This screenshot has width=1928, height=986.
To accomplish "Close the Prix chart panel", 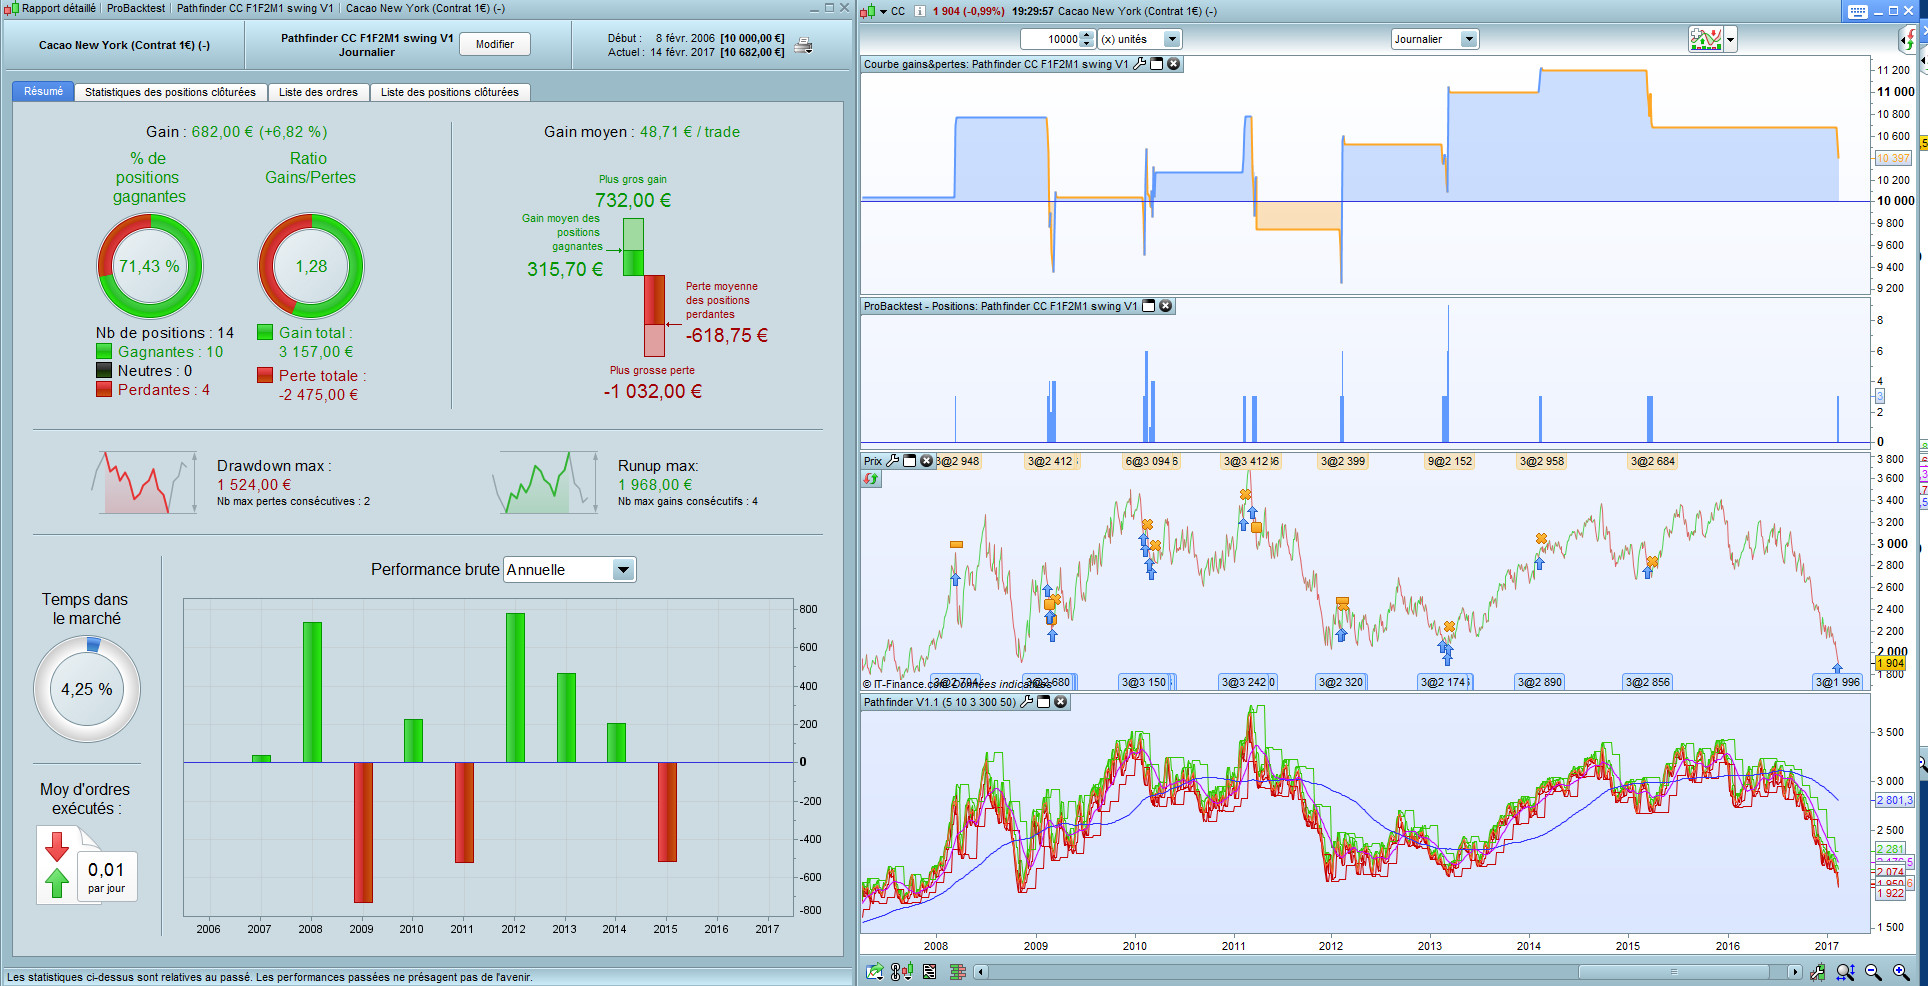I will (x=927, y=461).
